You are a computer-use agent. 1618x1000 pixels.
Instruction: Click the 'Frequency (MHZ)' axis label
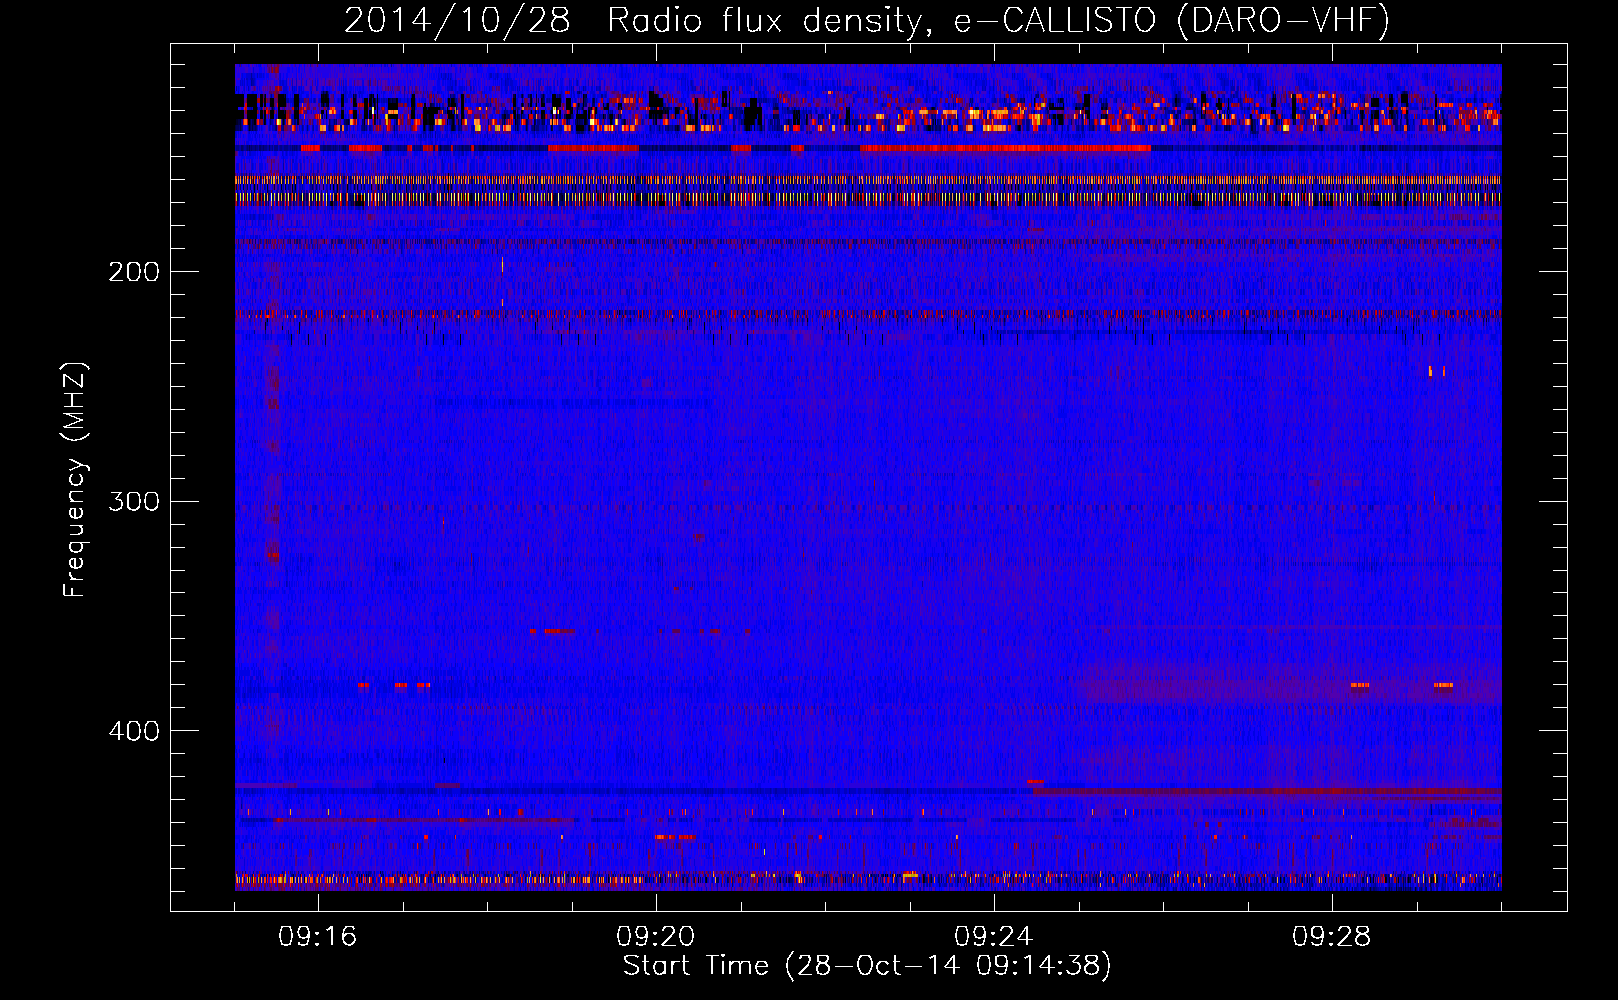[x=75, y=479]
